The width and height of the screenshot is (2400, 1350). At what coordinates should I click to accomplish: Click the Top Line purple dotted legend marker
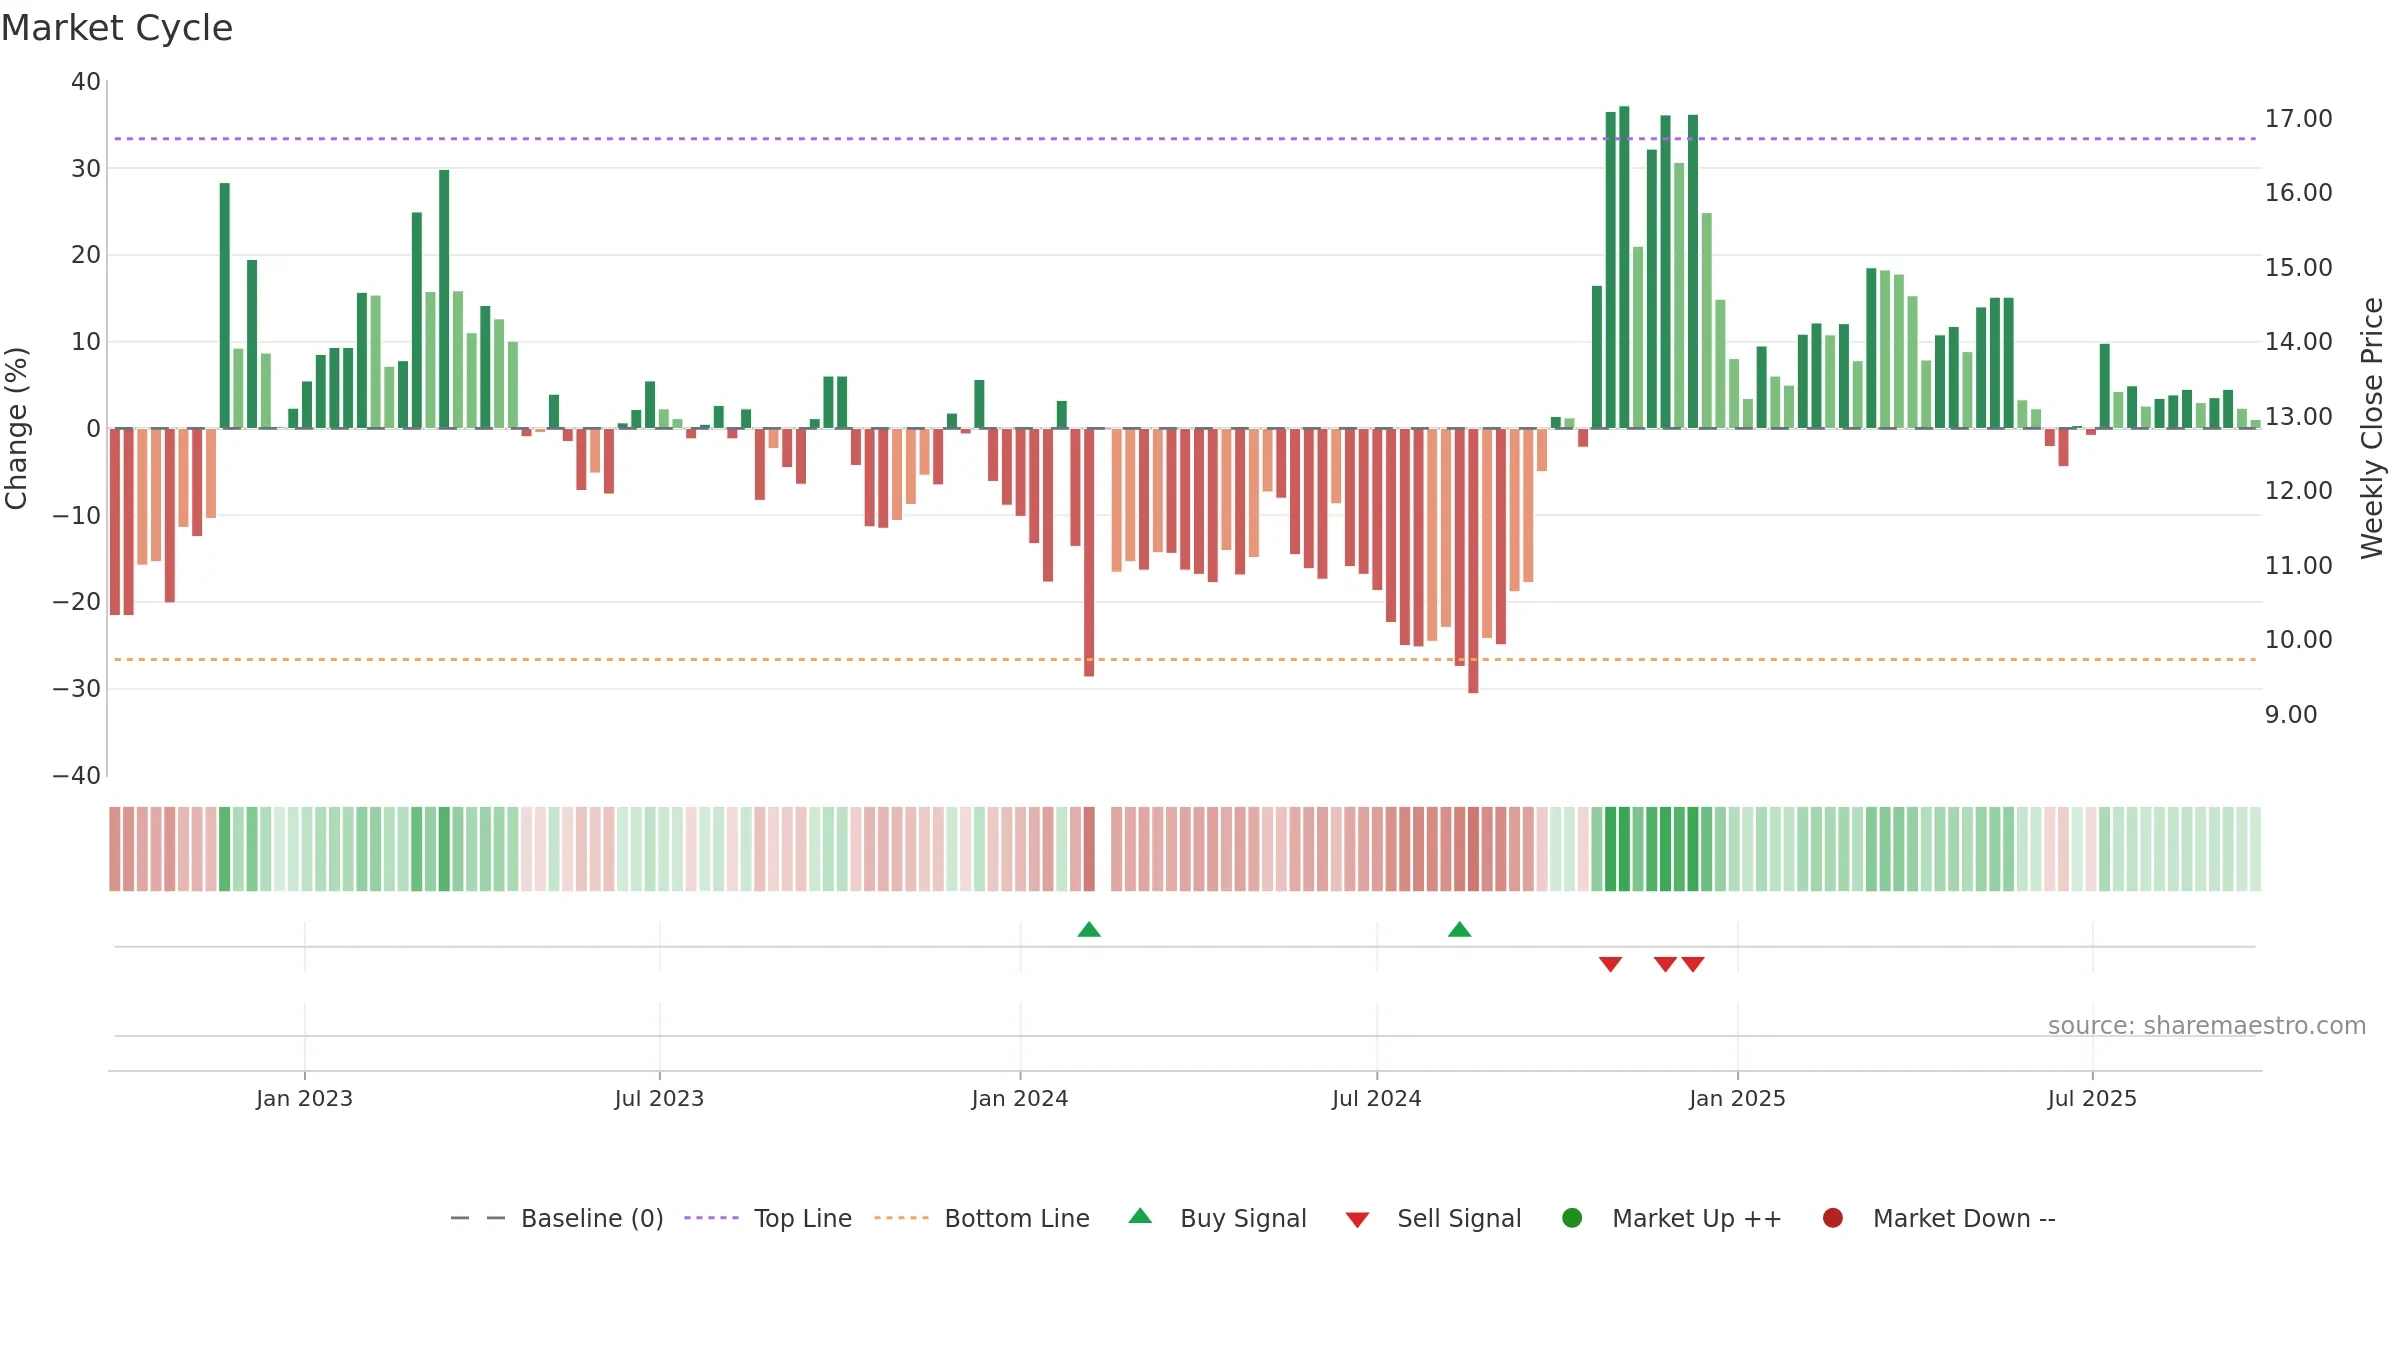click(711, 1218)
